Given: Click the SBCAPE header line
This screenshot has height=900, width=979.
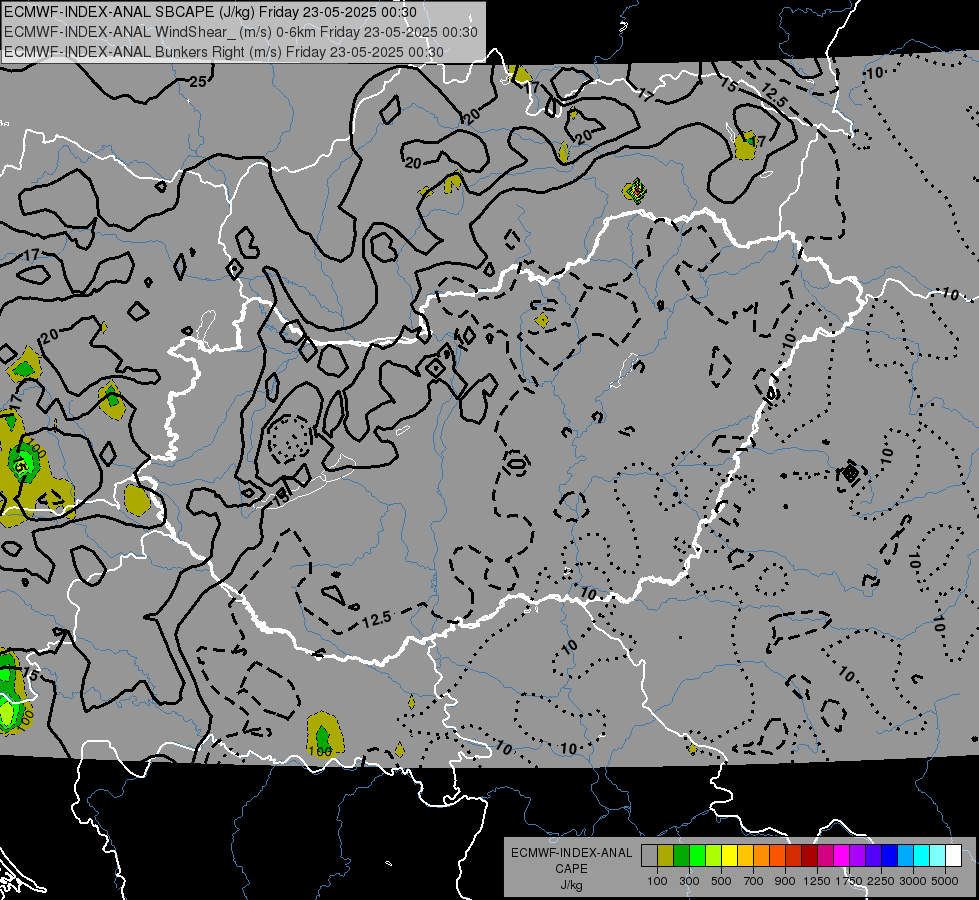Looking at the screenshot, I should 210,12.
